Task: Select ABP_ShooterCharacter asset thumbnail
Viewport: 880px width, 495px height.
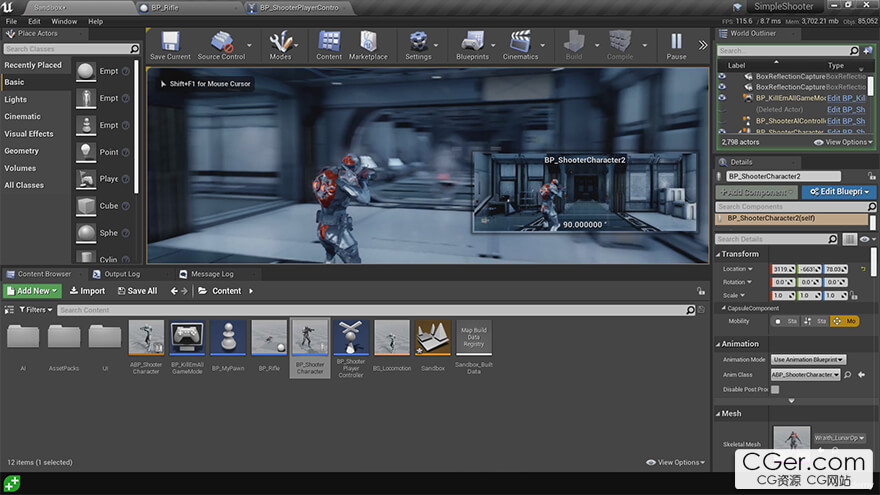Action: (146, 337)
